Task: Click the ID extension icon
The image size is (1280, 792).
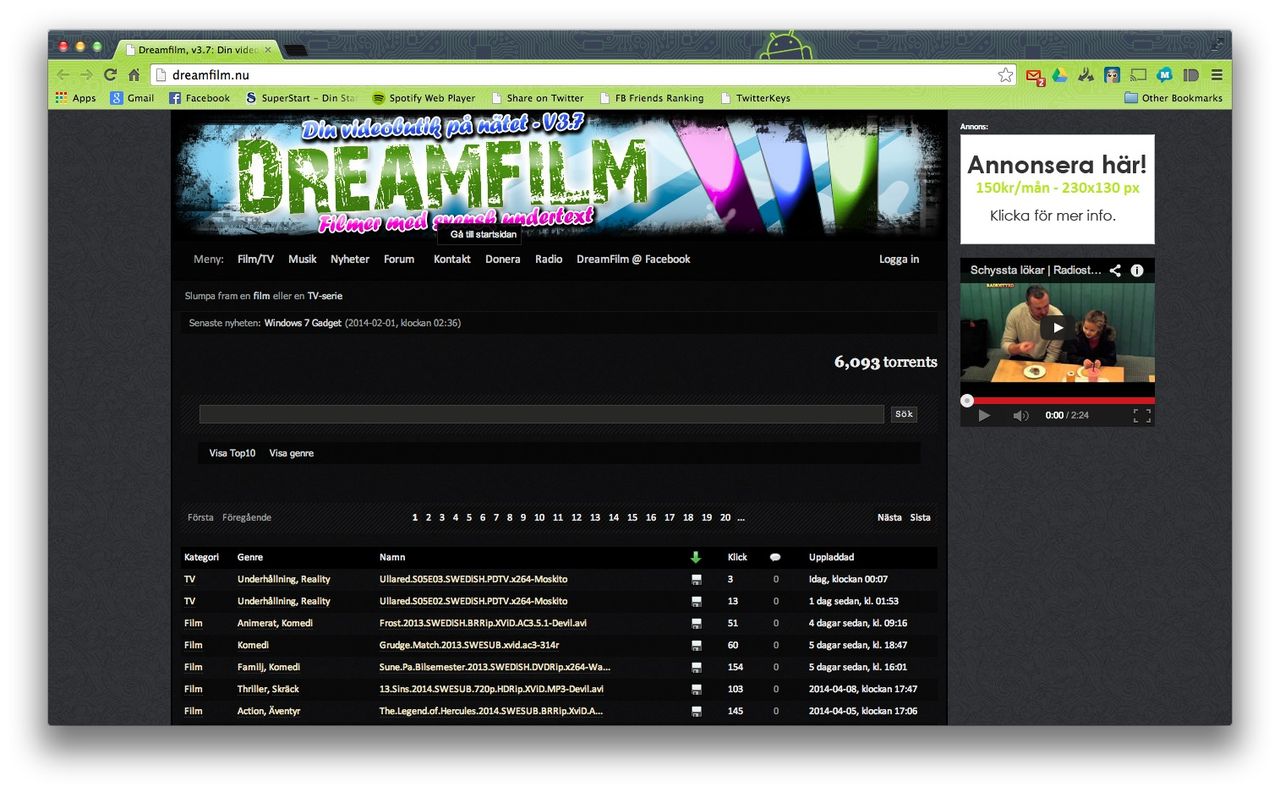Action: (x=1190, y=75)
